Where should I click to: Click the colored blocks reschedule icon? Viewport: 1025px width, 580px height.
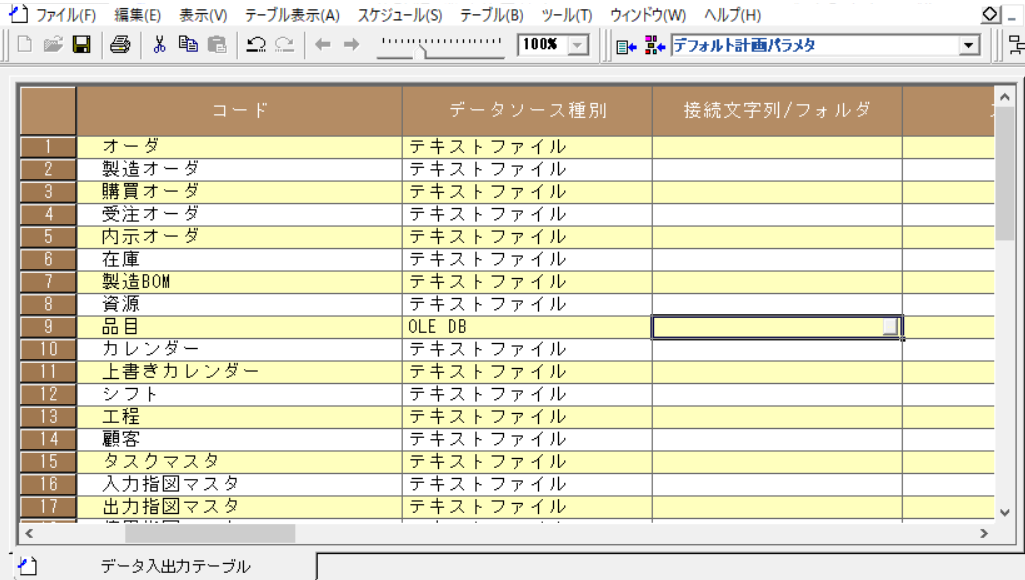[x=655, y=45]
